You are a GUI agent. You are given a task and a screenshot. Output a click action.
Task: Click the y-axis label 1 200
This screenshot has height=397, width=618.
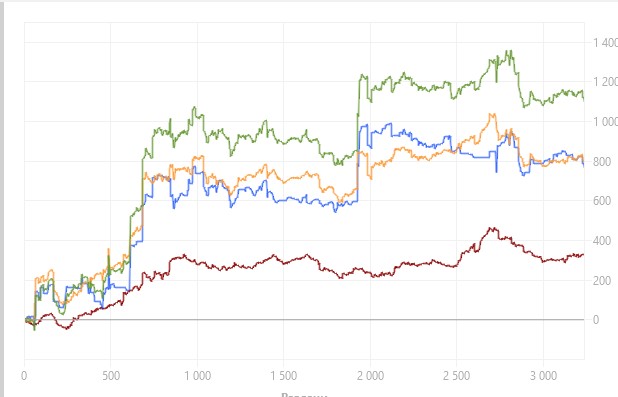(606, 82)
